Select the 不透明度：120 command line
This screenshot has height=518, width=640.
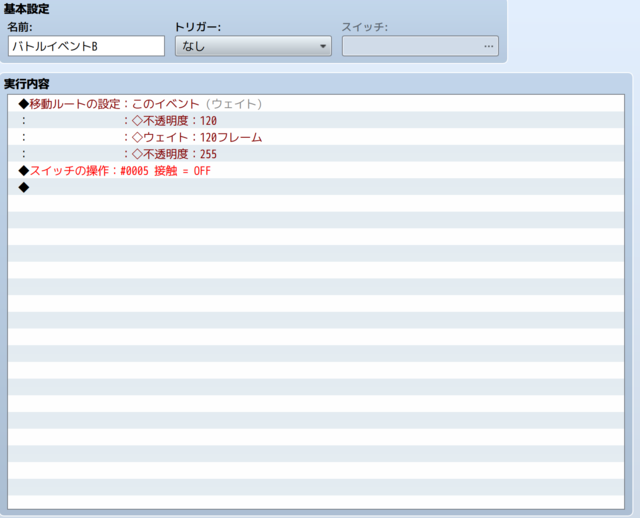(x=316, y=120)
